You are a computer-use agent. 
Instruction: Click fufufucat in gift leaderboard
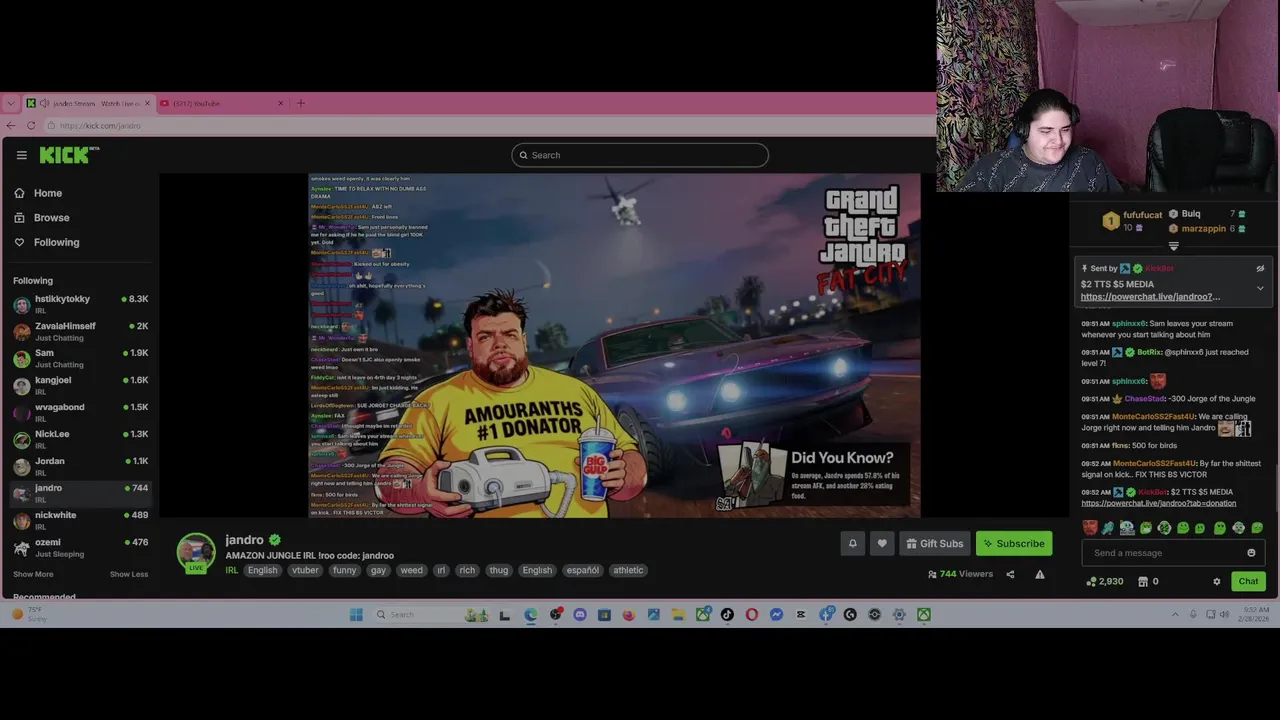tap(1142, 215)
